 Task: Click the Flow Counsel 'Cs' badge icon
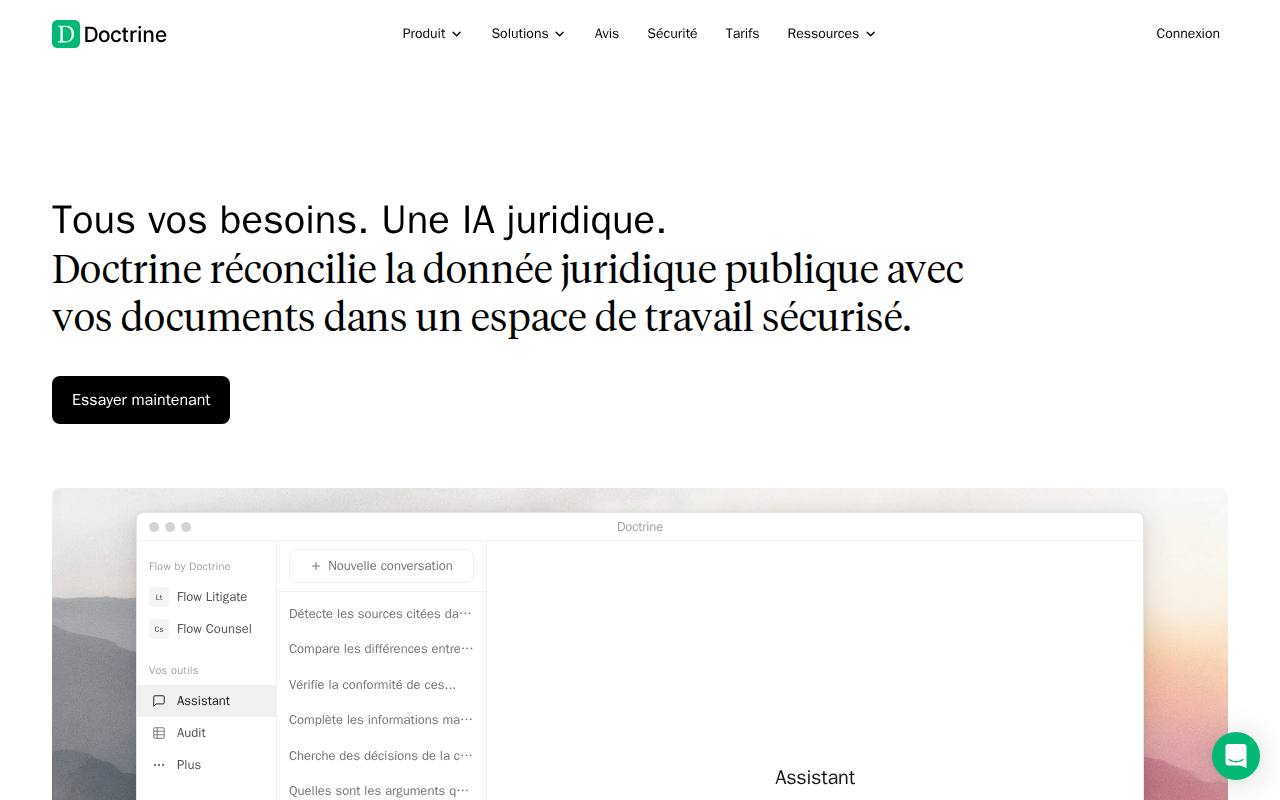coord(159,629)
